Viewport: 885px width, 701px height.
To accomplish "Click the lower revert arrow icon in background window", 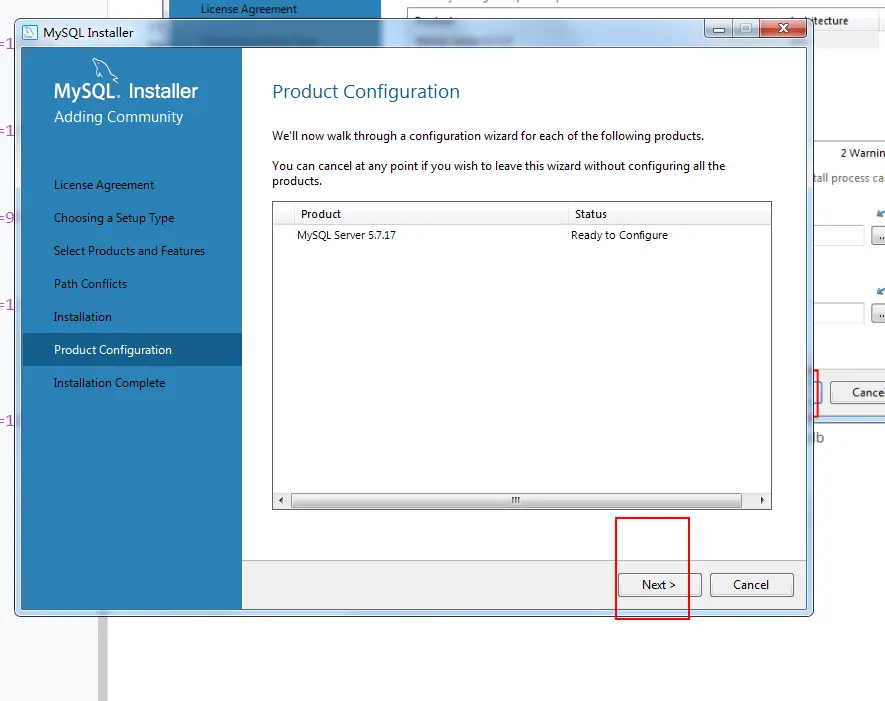I will (x=880, y=291).
